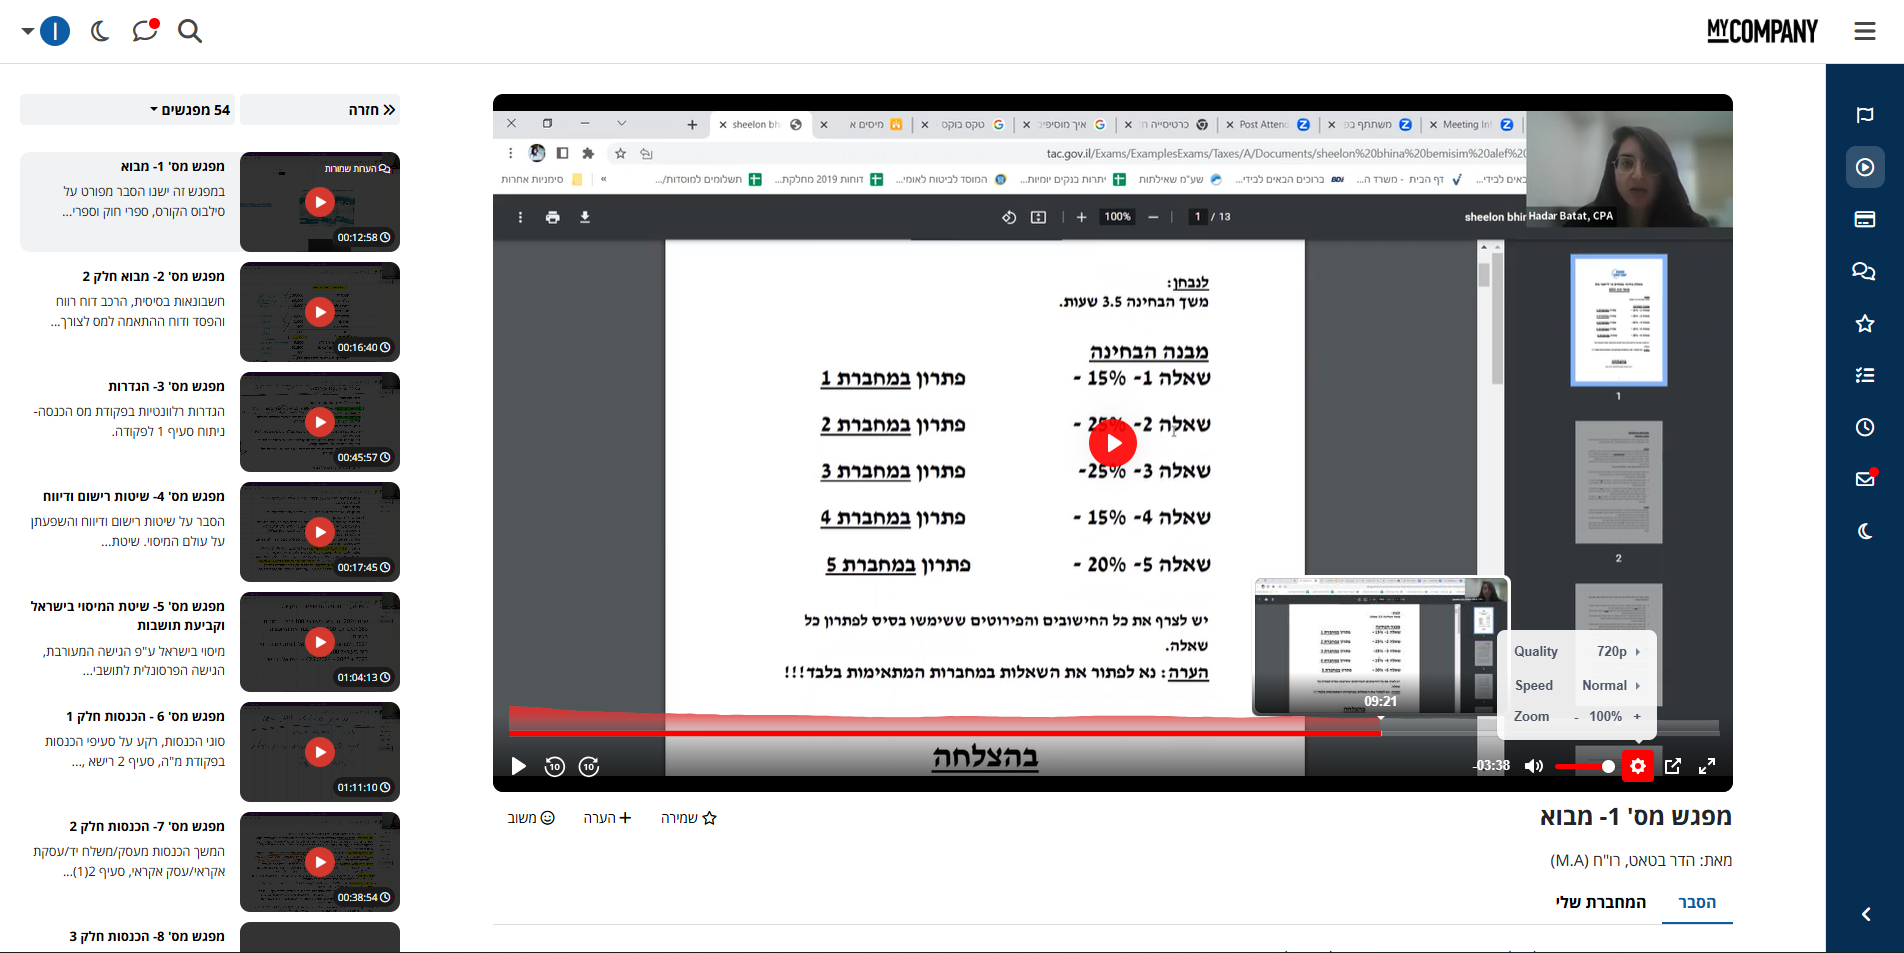This screenshot has height=953, width=1904.
Task: Adjust the volume slider
Action: (1585, 766)
